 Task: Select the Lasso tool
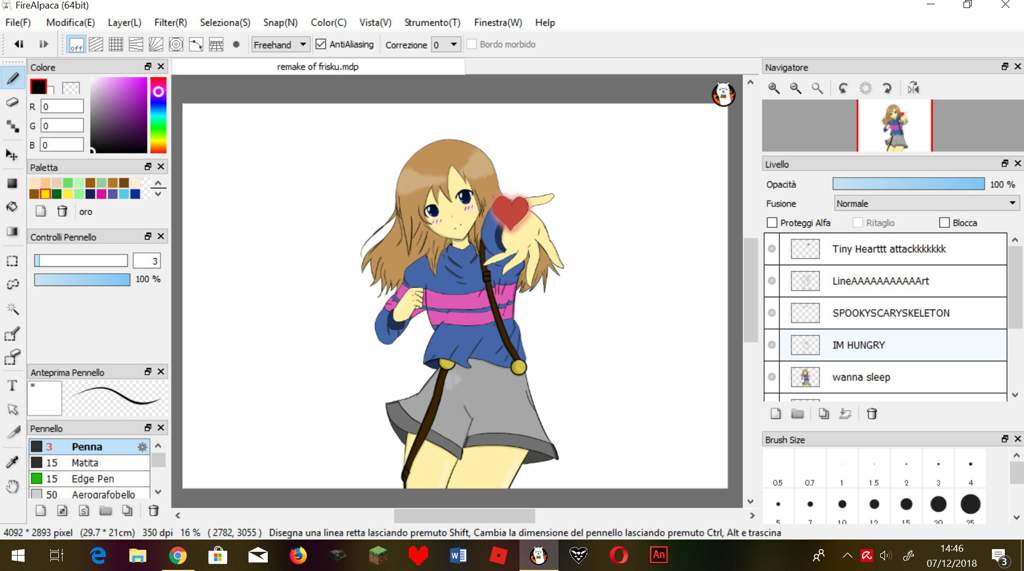pyautogui.click(x=12, y=284)
